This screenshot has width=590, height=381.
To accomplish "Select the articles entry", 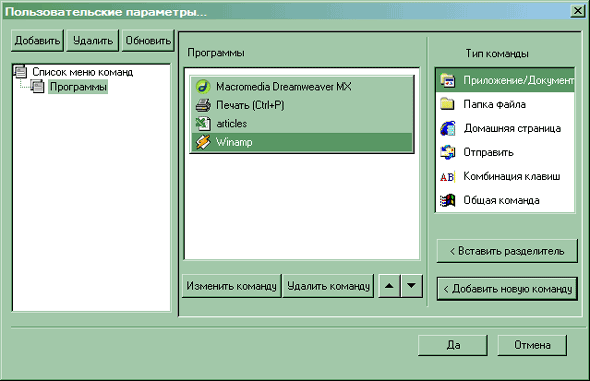I will [302, 124].
